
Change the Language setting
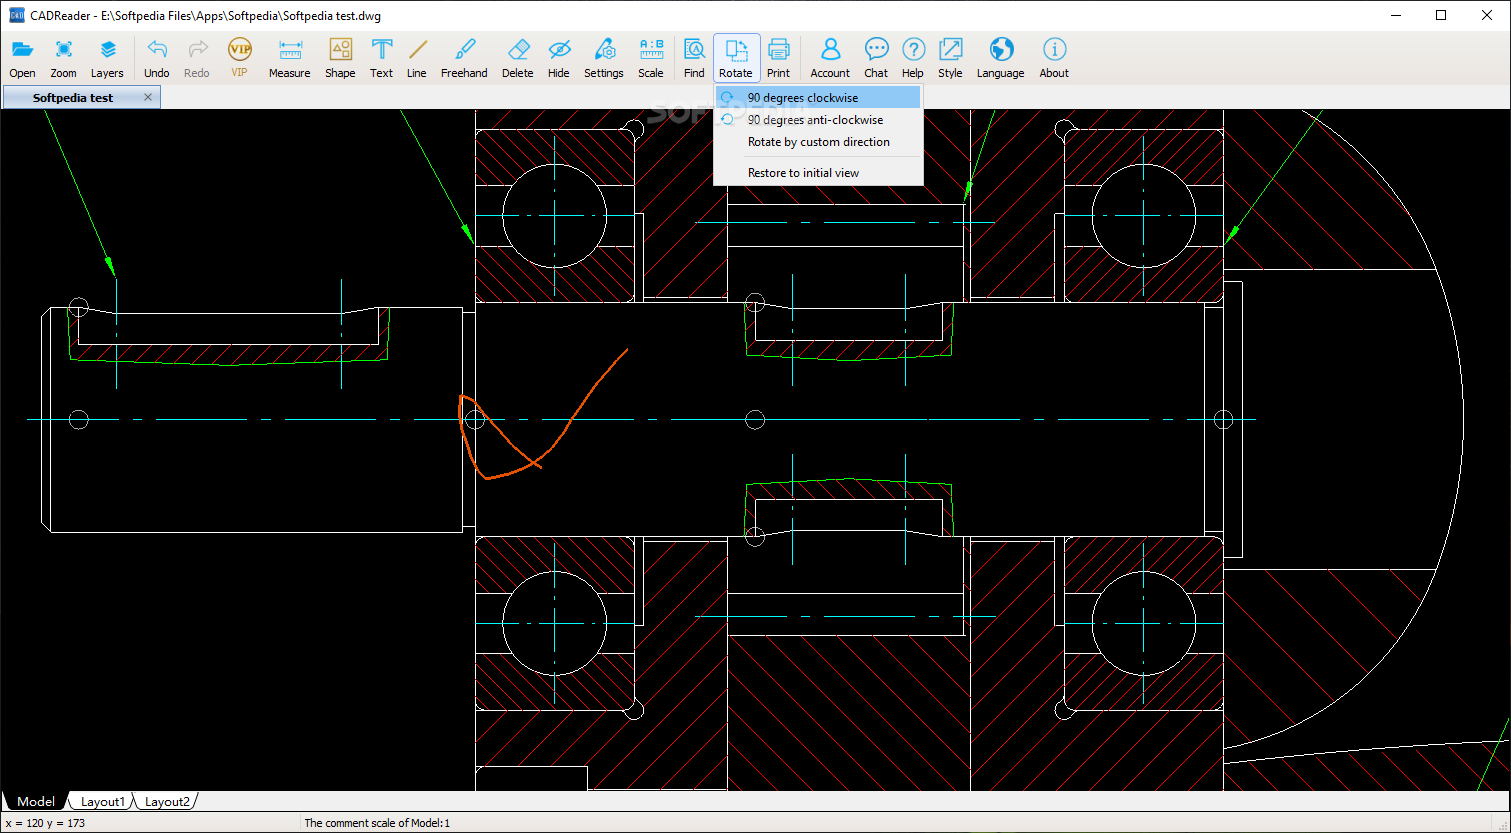pos(1001,59)
